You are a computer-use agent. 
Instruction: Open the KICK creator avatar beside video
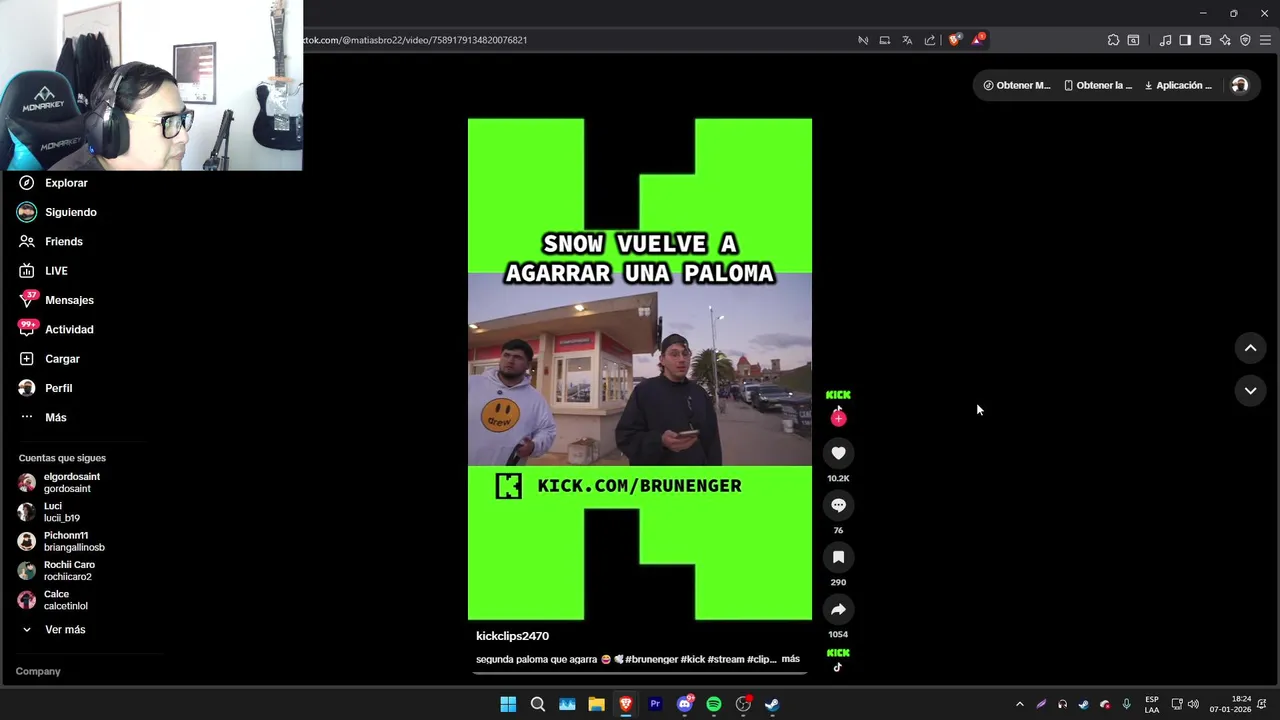[x=838, y=395]
